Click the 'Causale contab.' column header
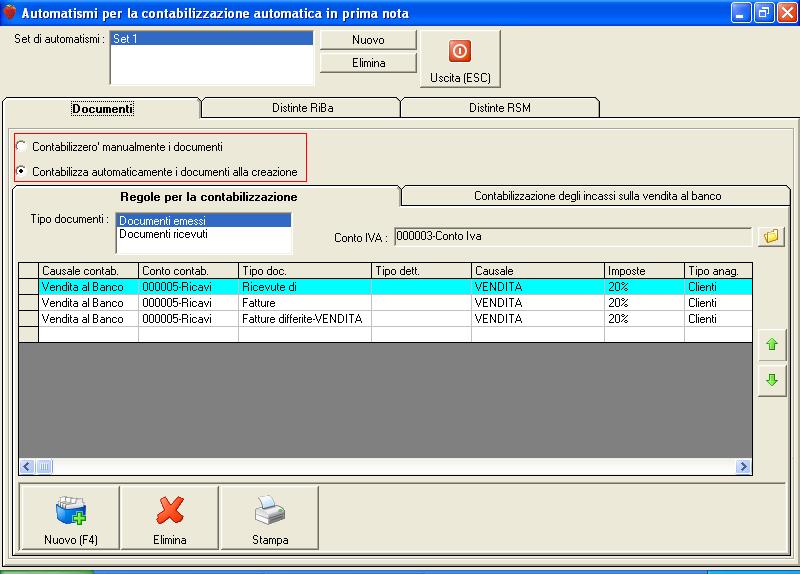 tap(88, 270)
